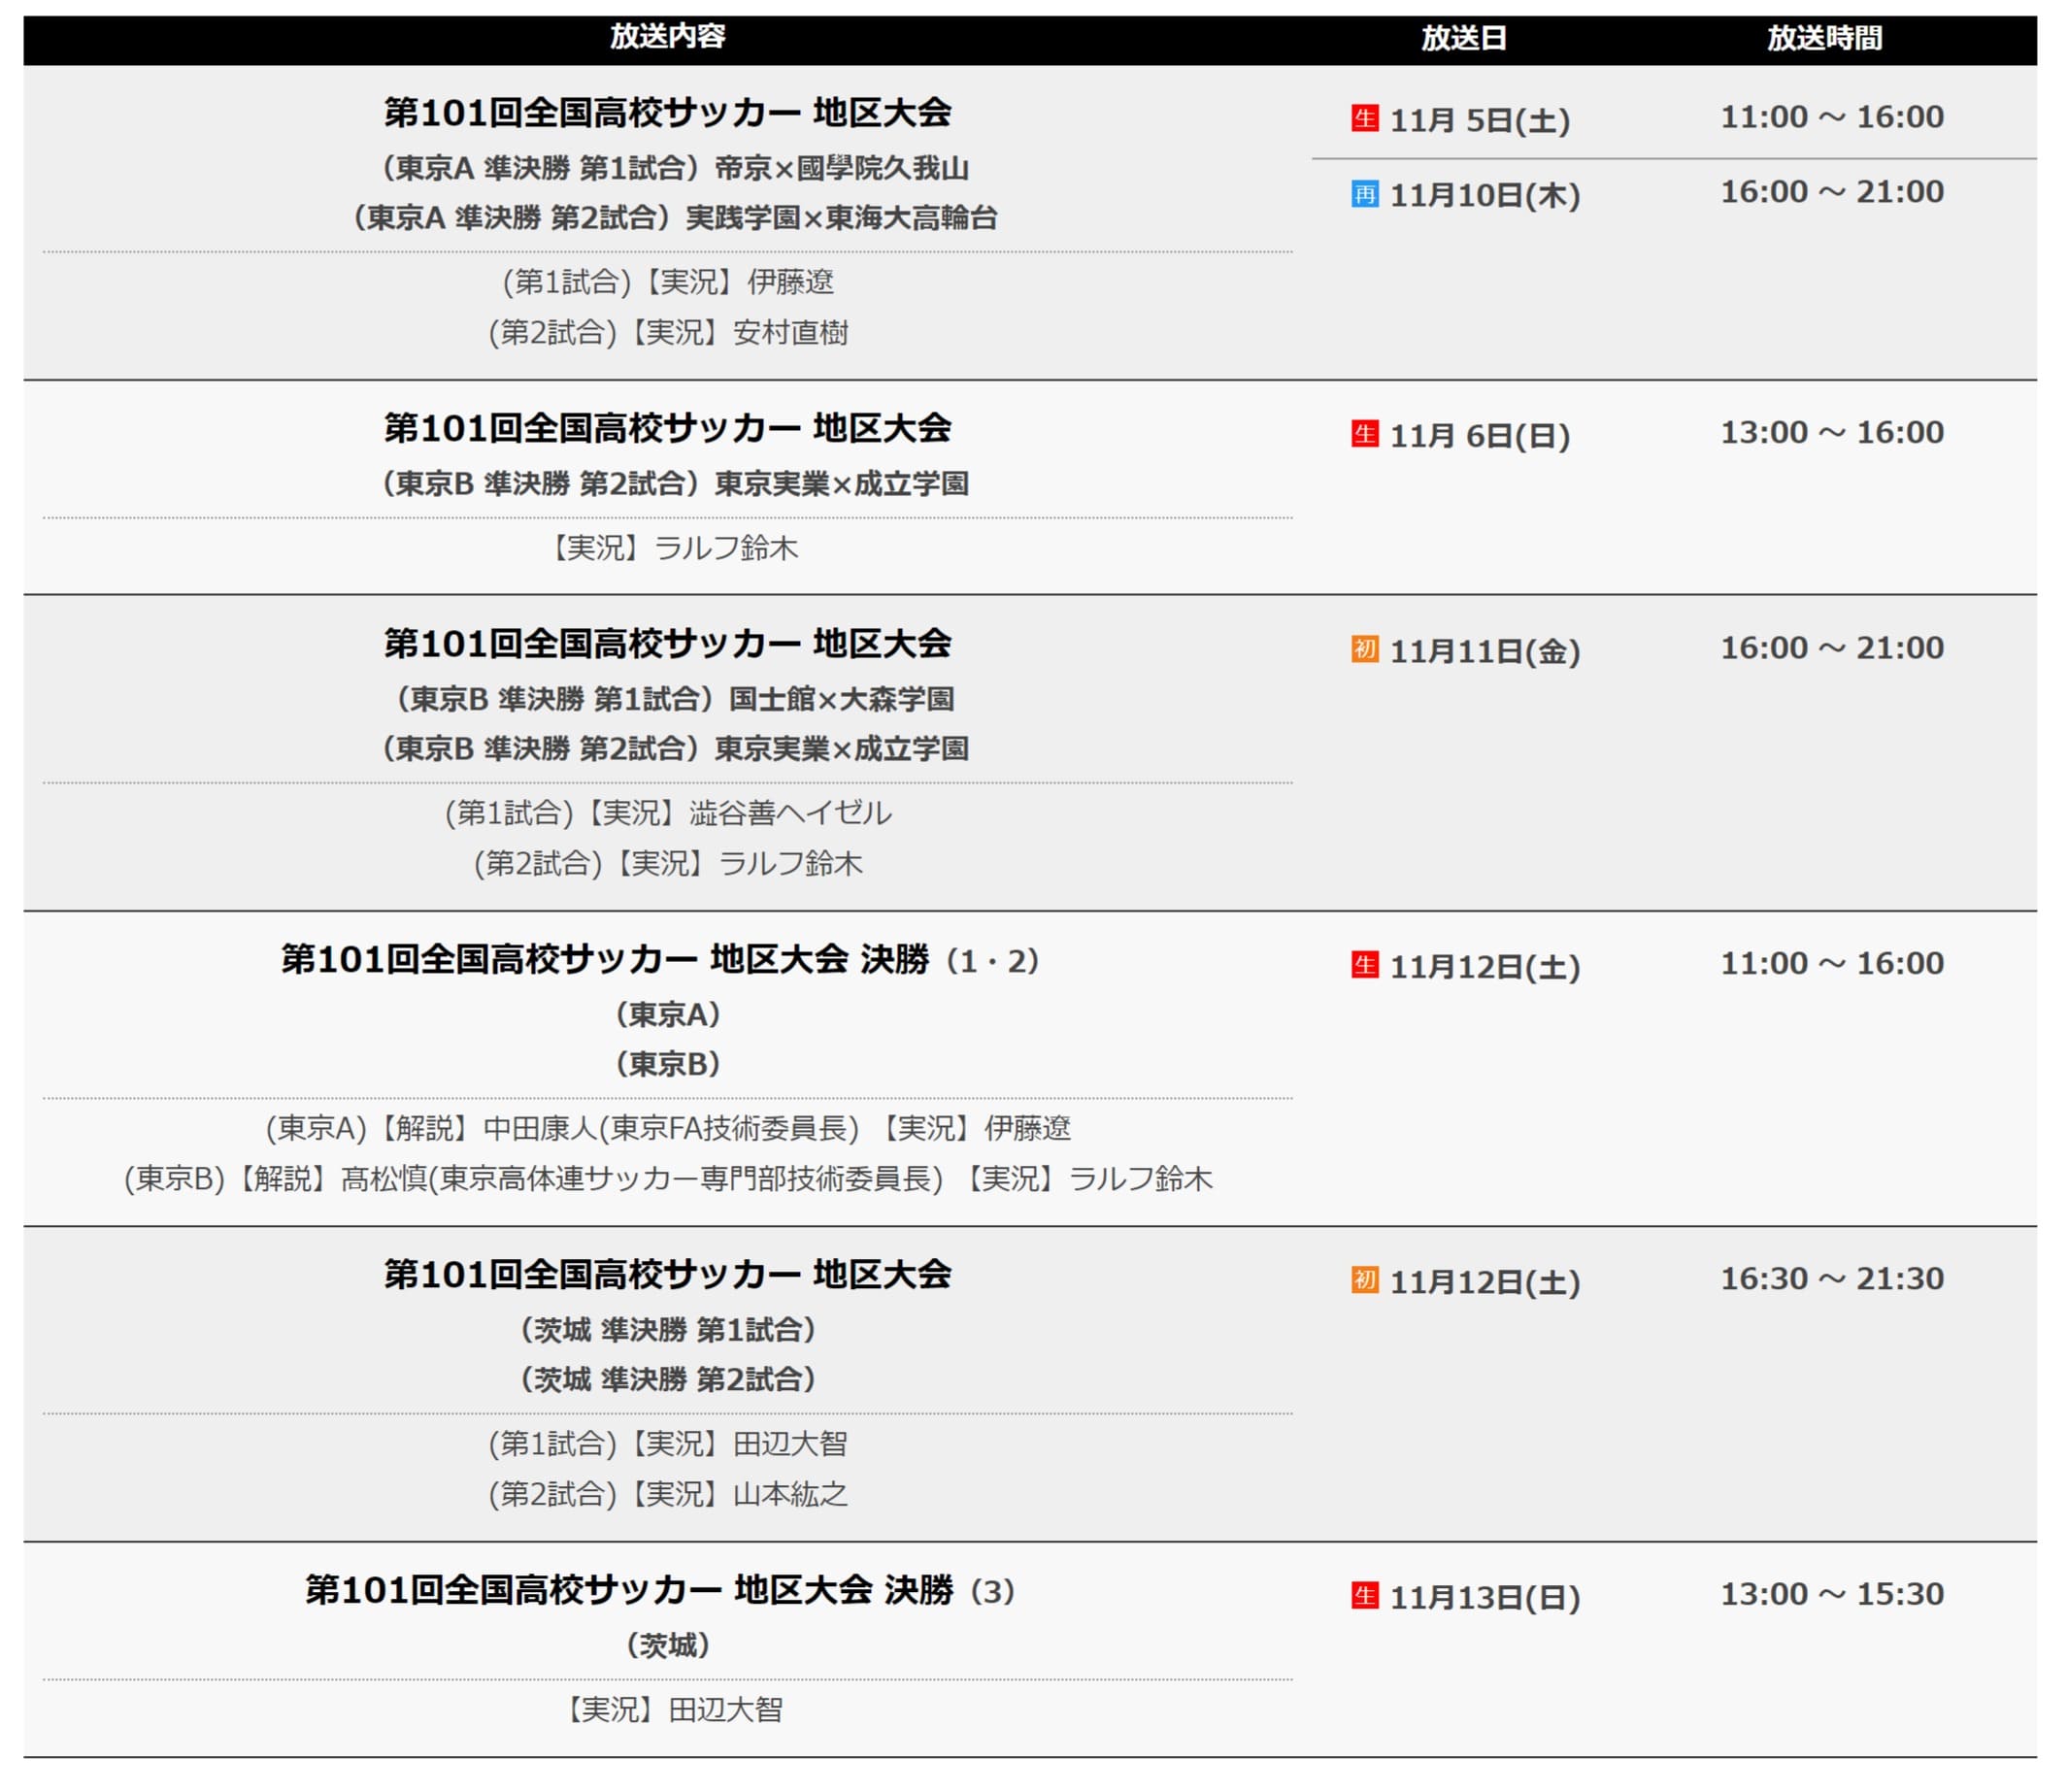Click time 11:00 ～ 16:00 for 11月 5日
Screen dimensions: 2068x1792
[x=1831, y=117]
